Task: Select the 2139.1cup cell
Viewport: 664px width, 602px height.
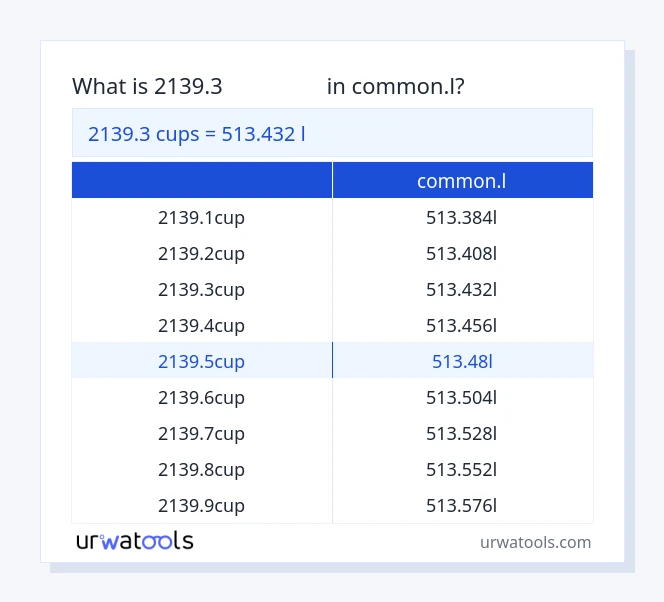Action: click(201, 217)
